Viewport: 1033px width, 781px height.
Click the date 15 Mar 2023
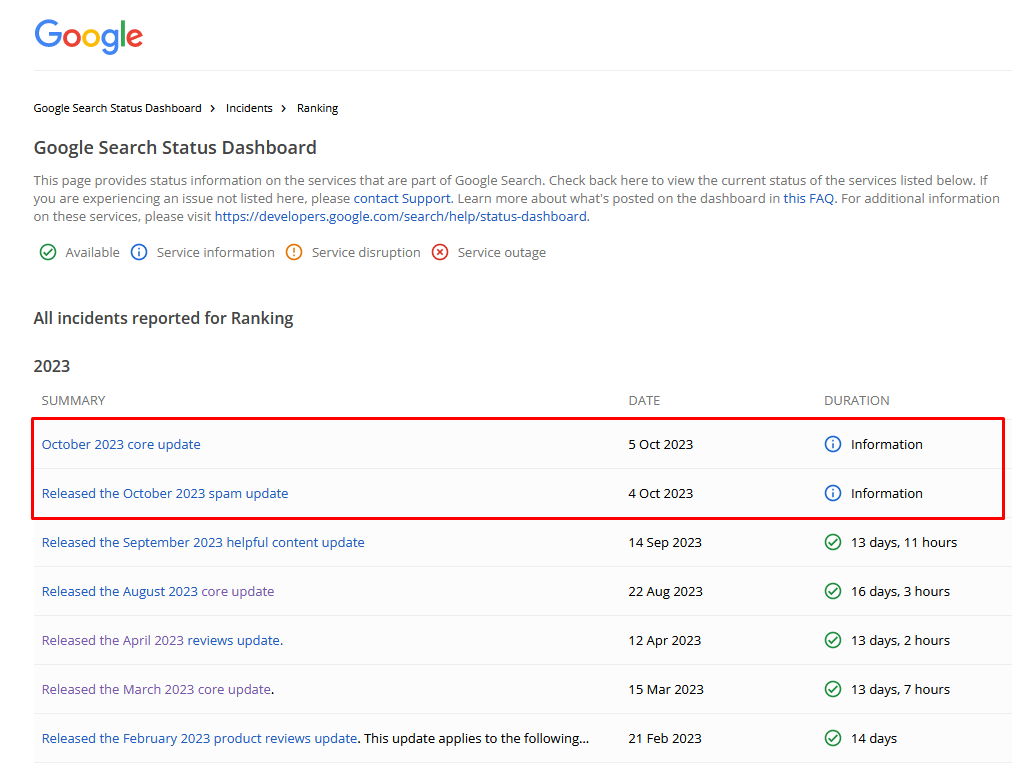(666, 689)
